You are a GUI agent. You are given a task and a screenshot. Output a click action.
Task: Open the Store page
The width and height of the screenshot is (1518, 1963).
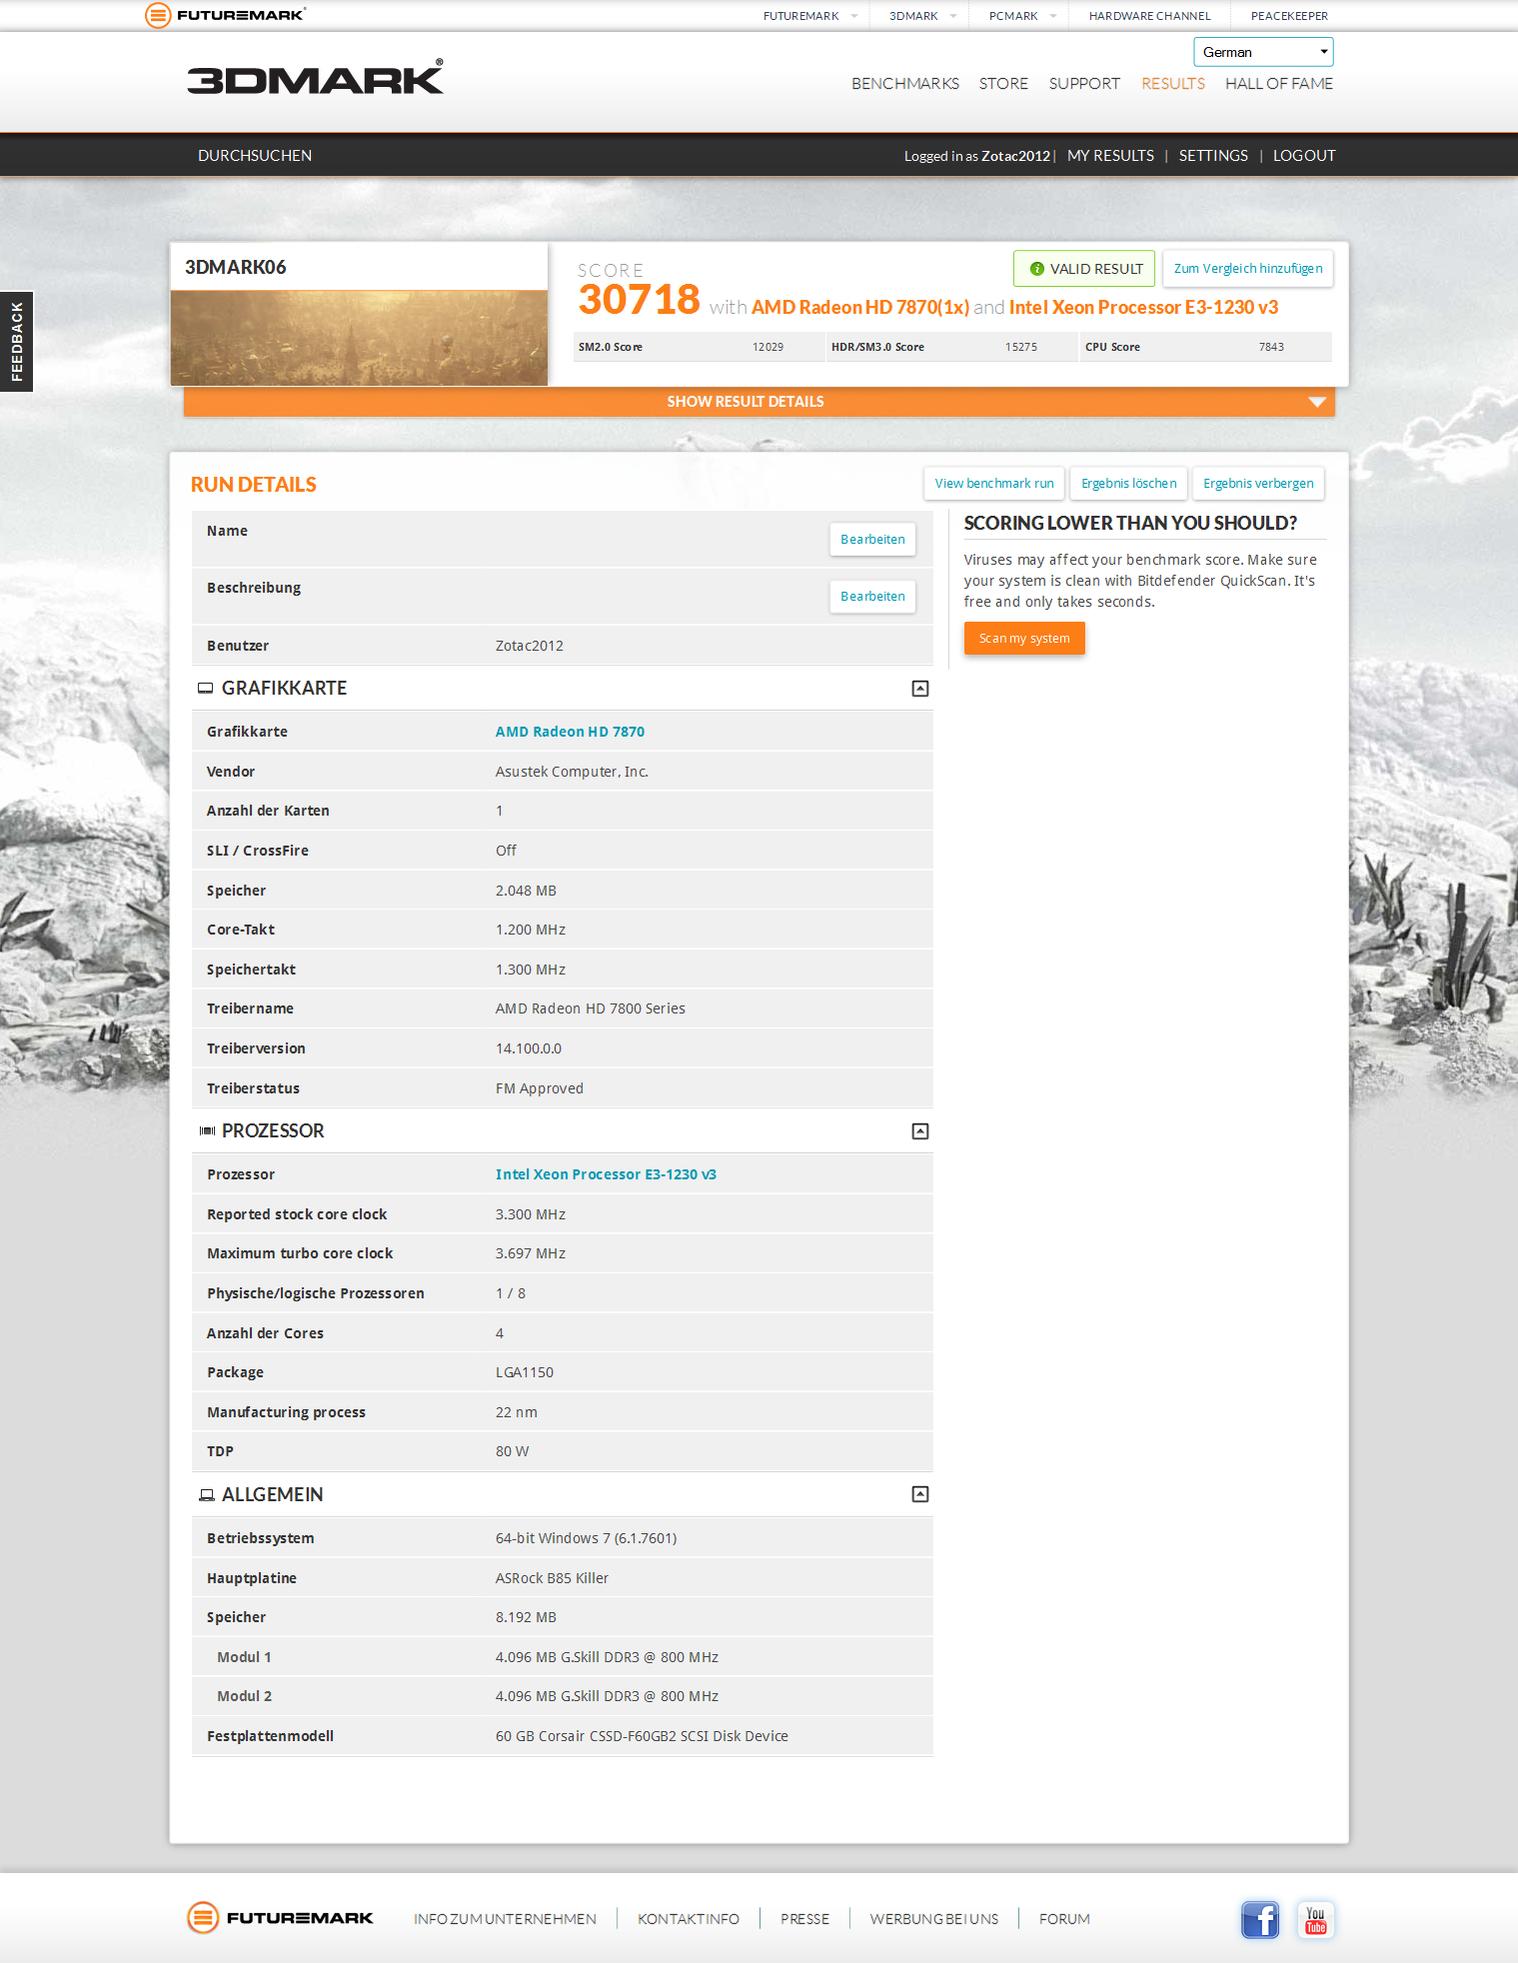click(1003, 83)
